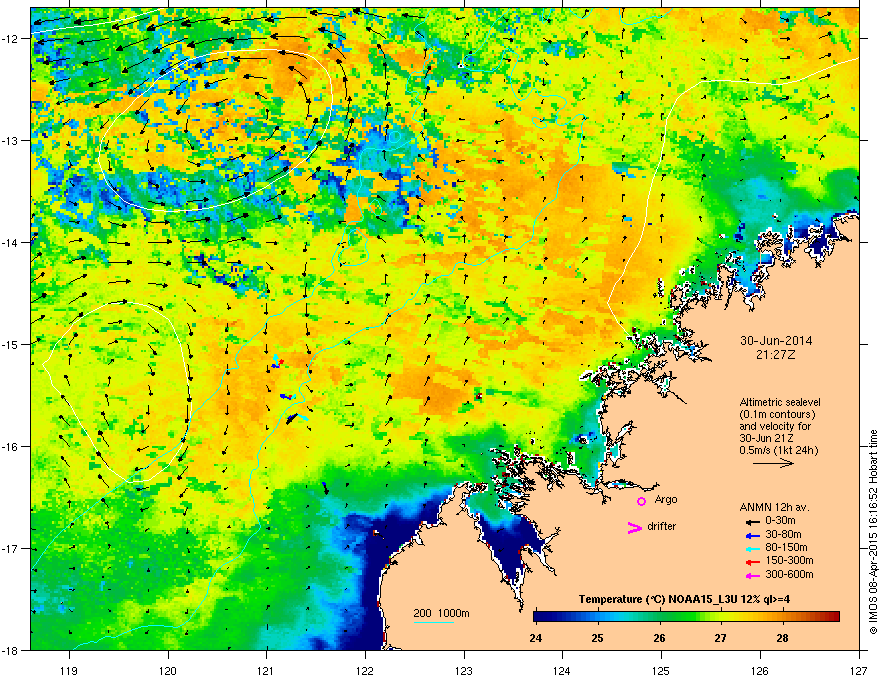Click the '150-300m' depth label
880x680 pixels.
[x=789, y=560]
